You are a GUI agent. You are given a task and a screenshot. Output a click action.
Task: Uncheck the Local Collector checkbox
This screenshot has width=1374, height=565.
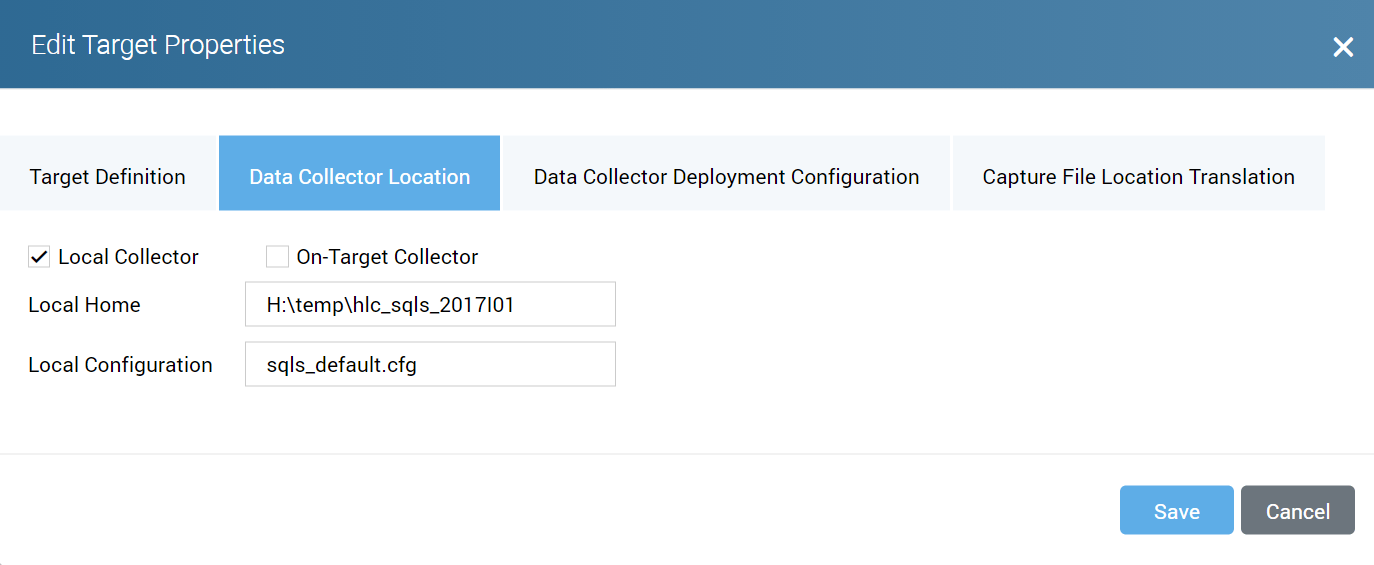pos(39,257)
